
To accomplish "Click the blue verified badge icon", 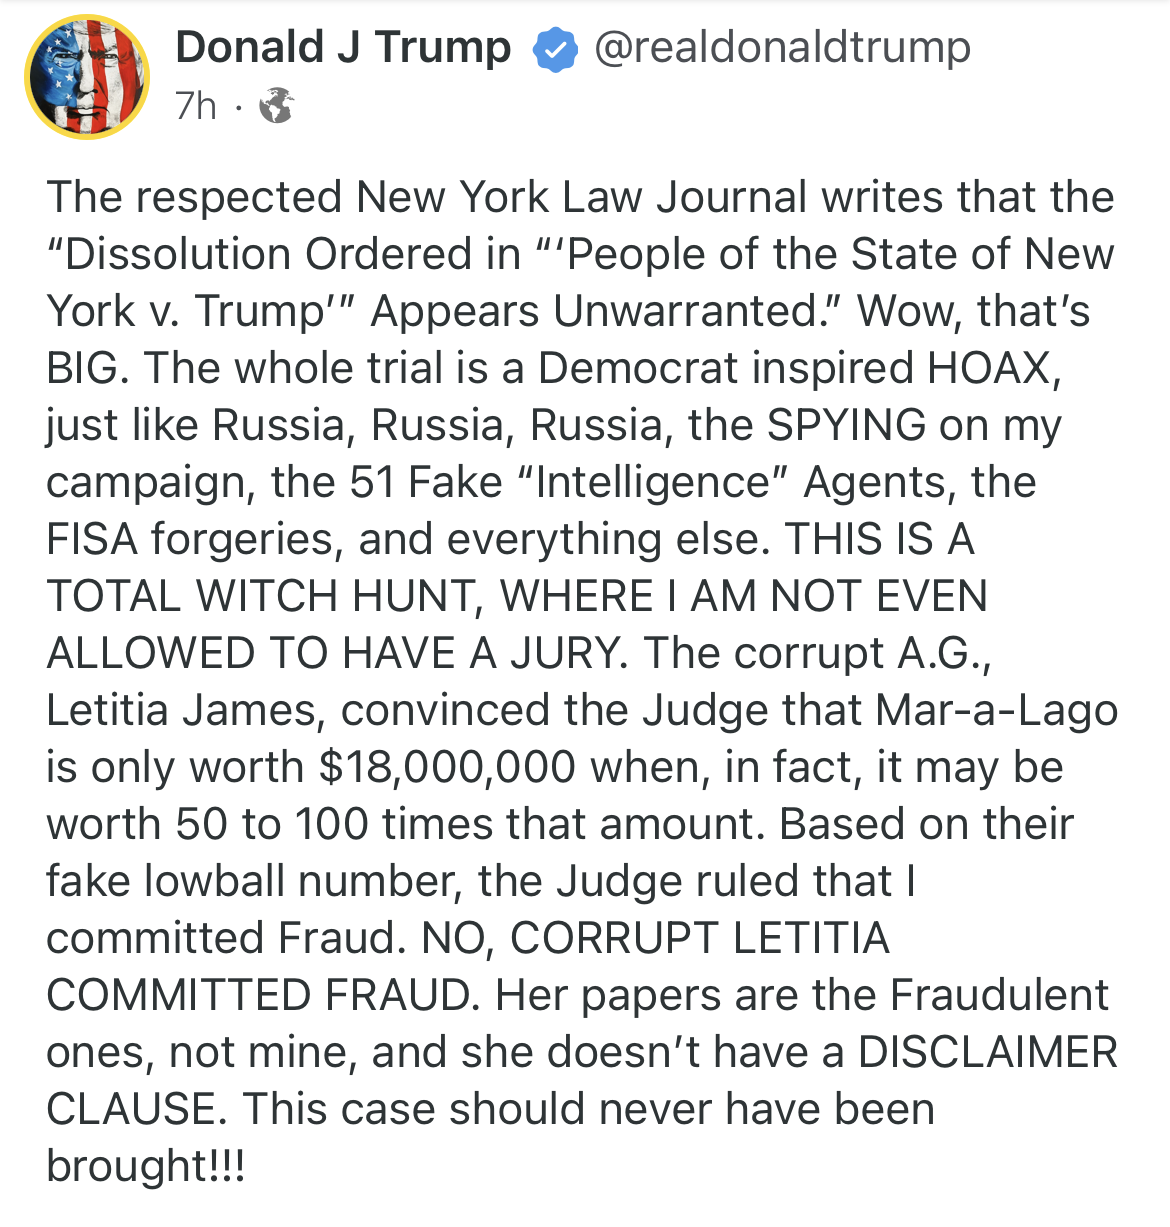I will pyautogui.click(x=554, y=49).
